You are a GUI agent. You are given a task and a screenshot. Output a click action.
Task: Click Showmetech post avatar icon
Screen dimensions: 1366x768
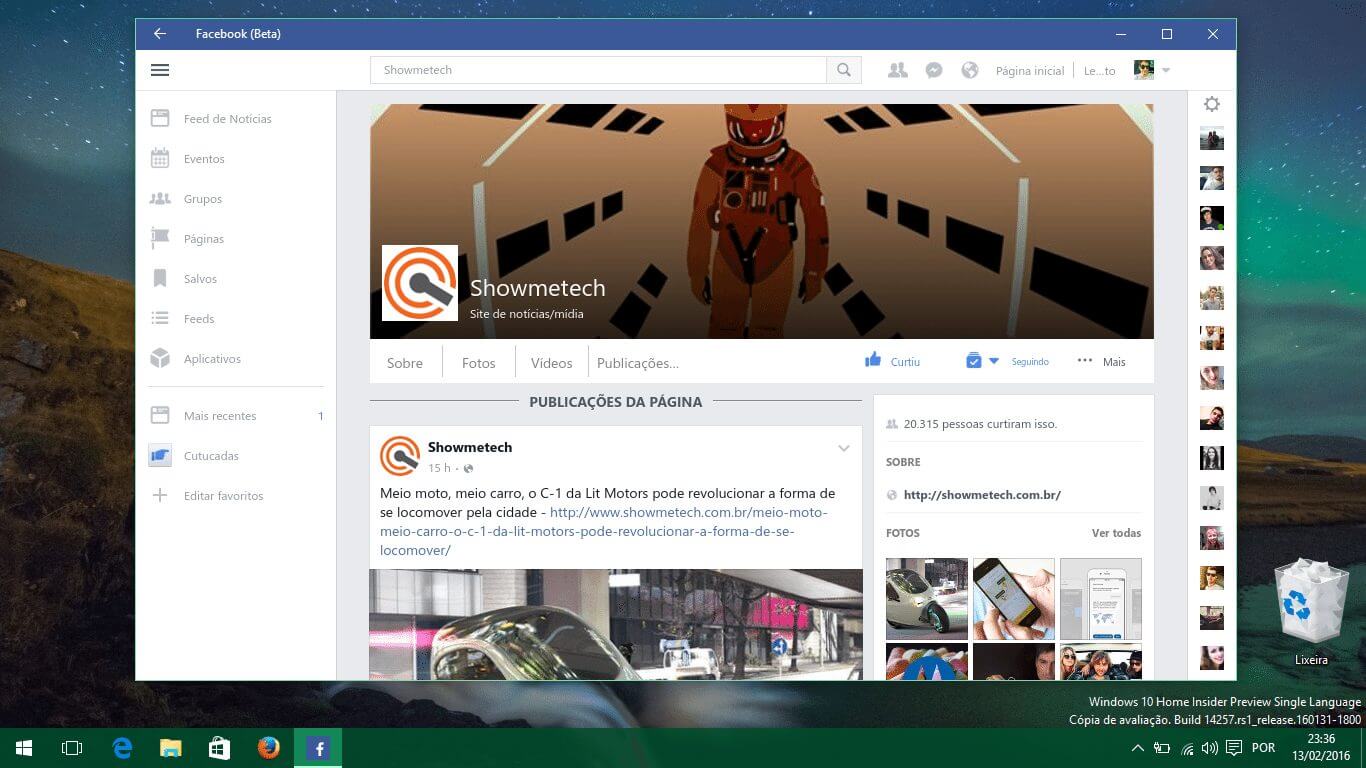400,456
